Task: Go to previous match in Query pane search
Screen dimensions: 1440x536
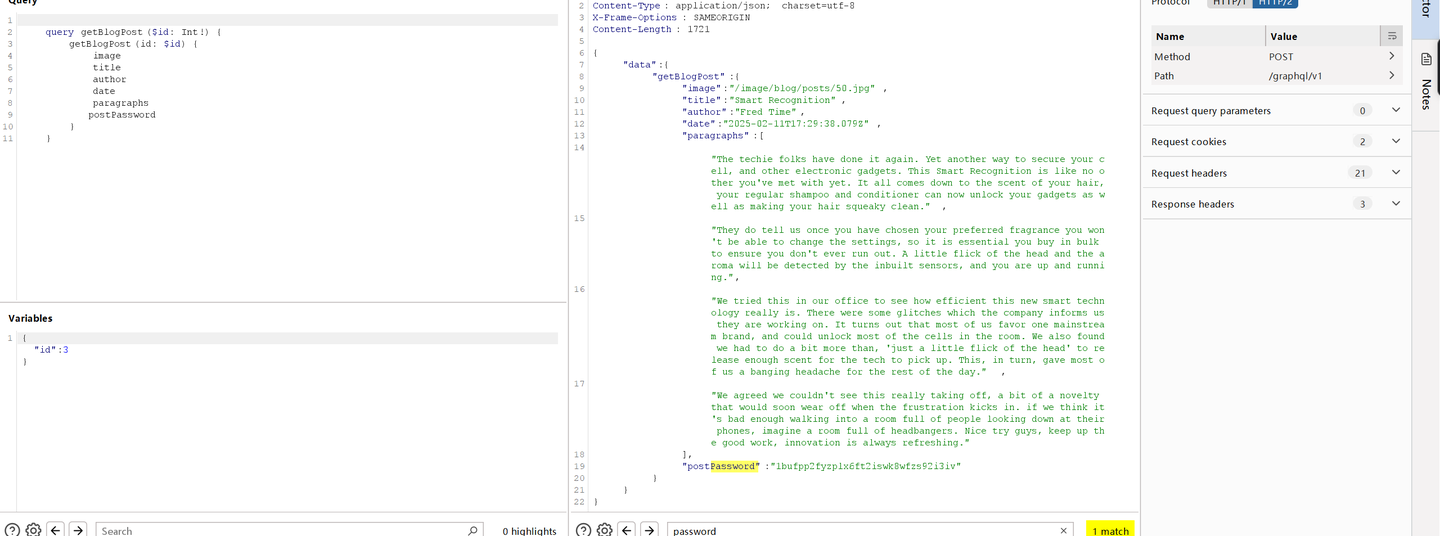Action: point(56,530)
